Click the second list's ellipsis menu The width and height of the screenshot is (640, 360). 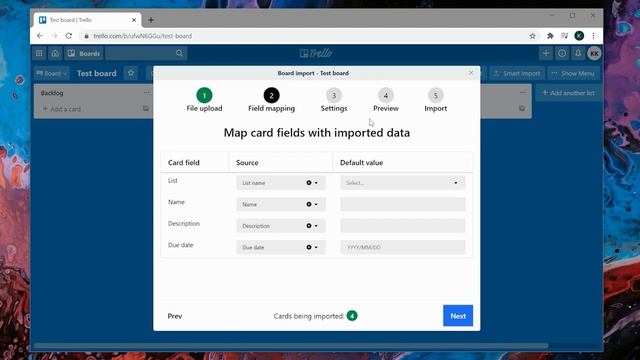pyautogui.click(x=523, y=93)
